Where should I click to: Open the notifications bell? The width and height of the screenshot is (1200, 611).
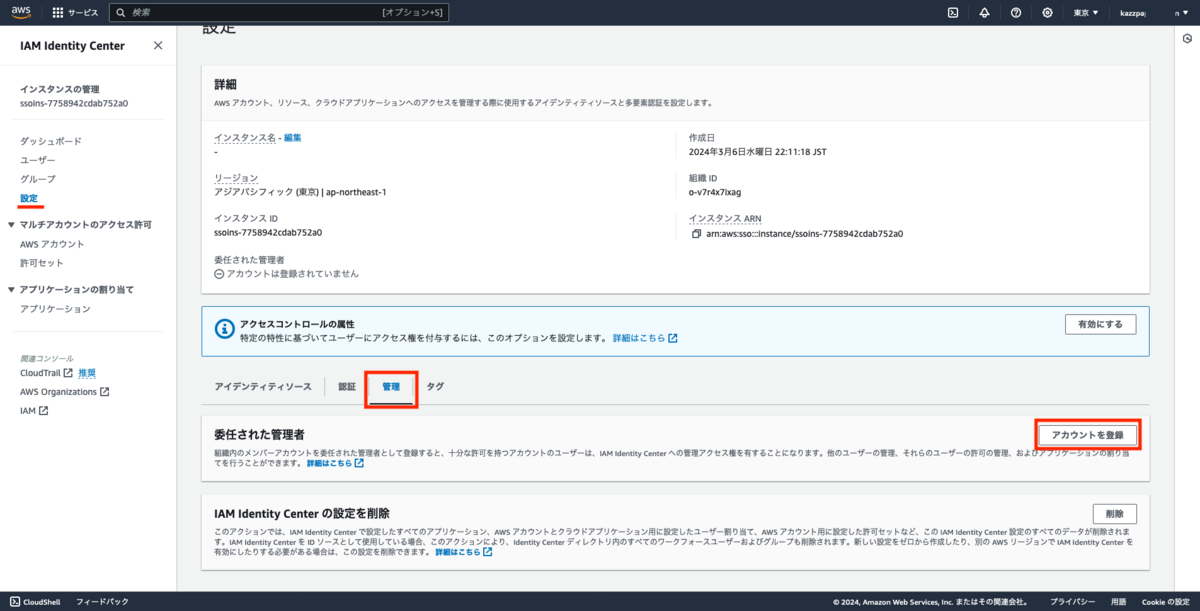[x=984, y=13]
